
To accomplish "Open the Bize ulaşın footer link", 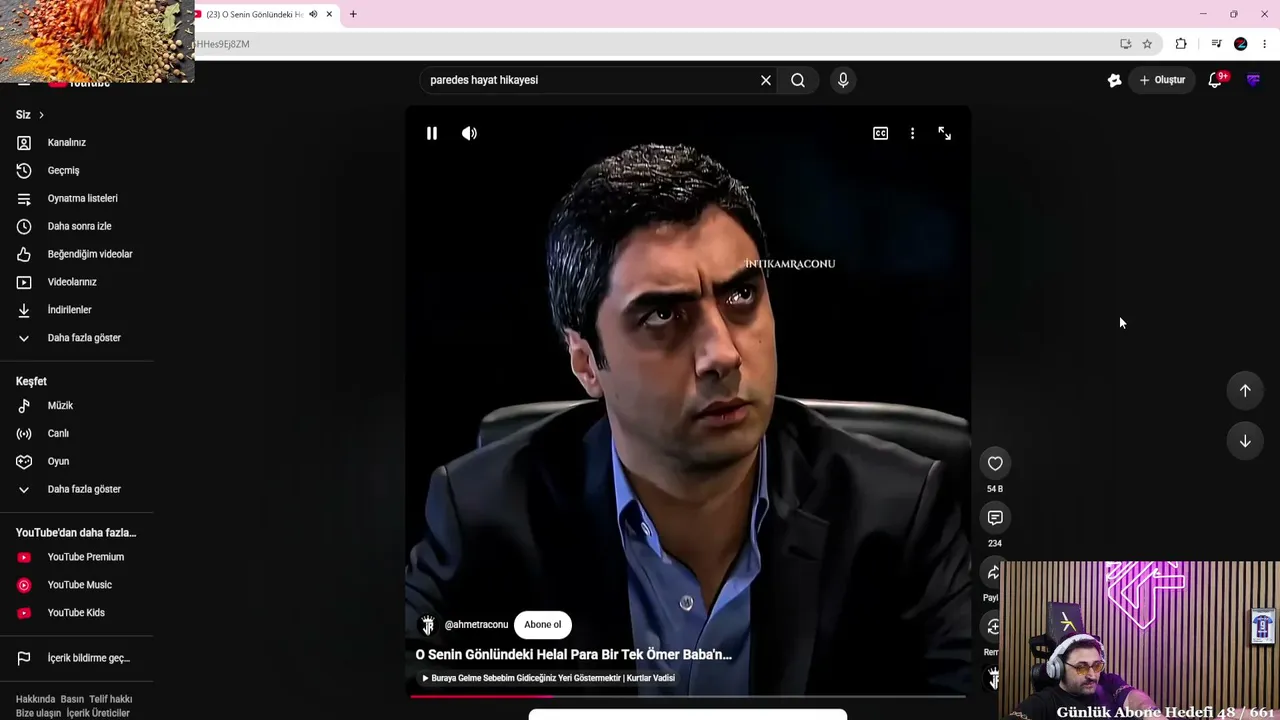I will [x=38, y=713].
